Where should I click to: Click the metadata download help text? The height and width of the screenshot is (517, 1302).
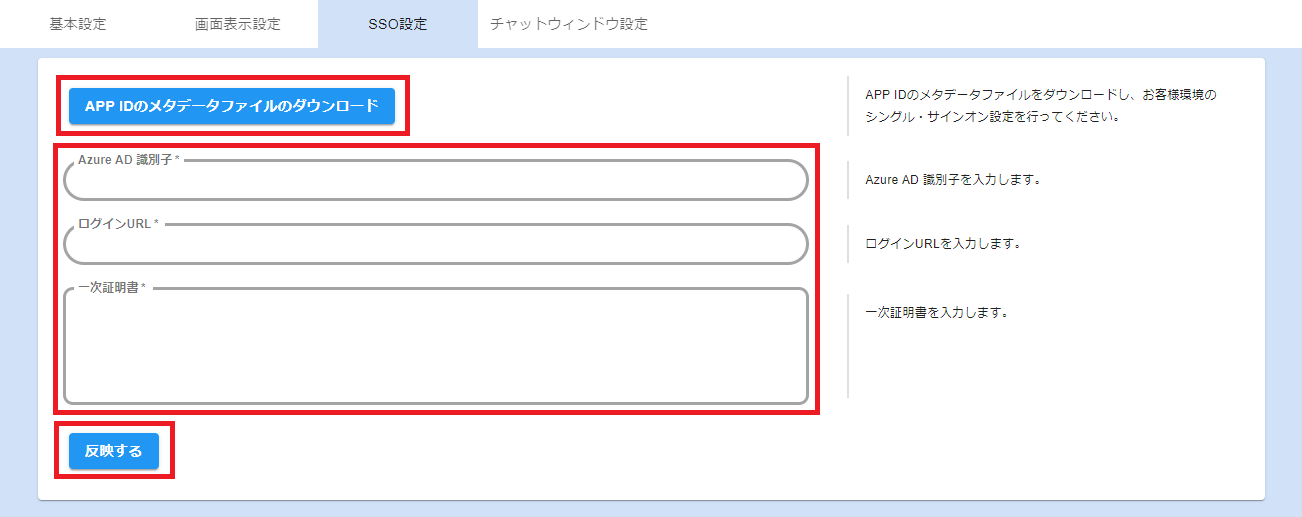pyautogui.click(x=1040, y=95)
